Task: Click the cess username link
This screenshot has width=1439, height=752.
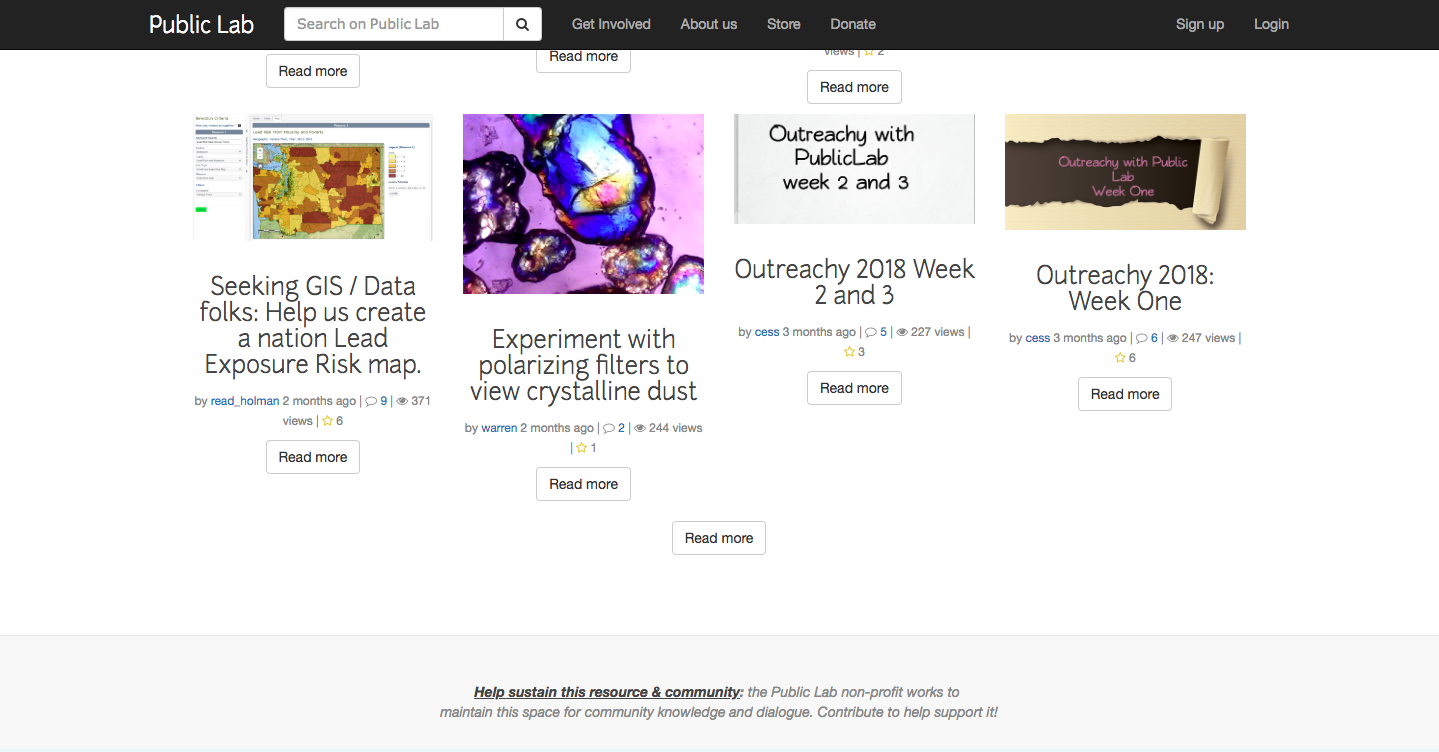Action: click(x=766, y=331)
